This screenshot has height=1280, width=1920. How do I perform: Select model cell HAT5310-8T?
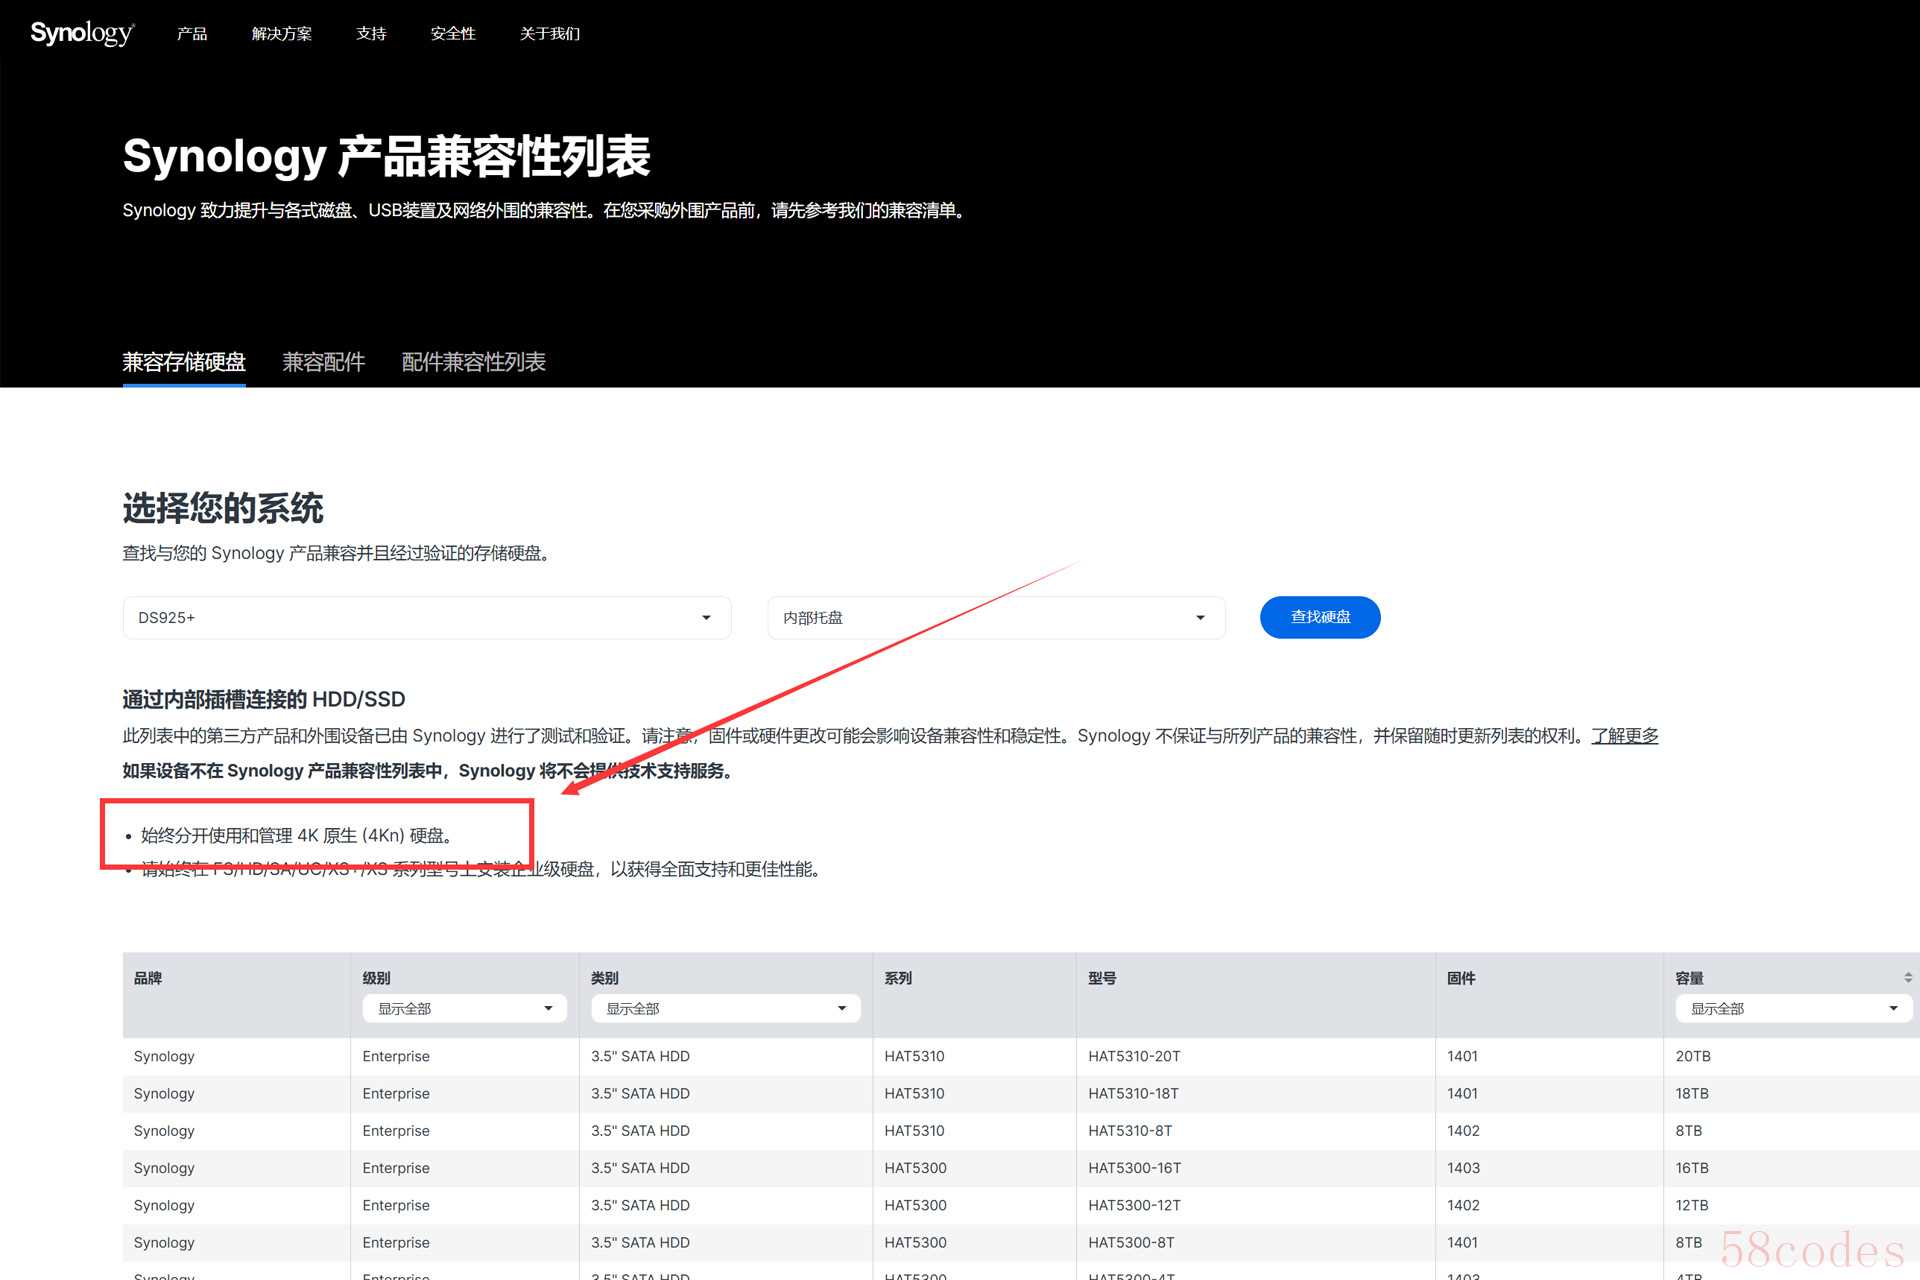[1130, 1130]
